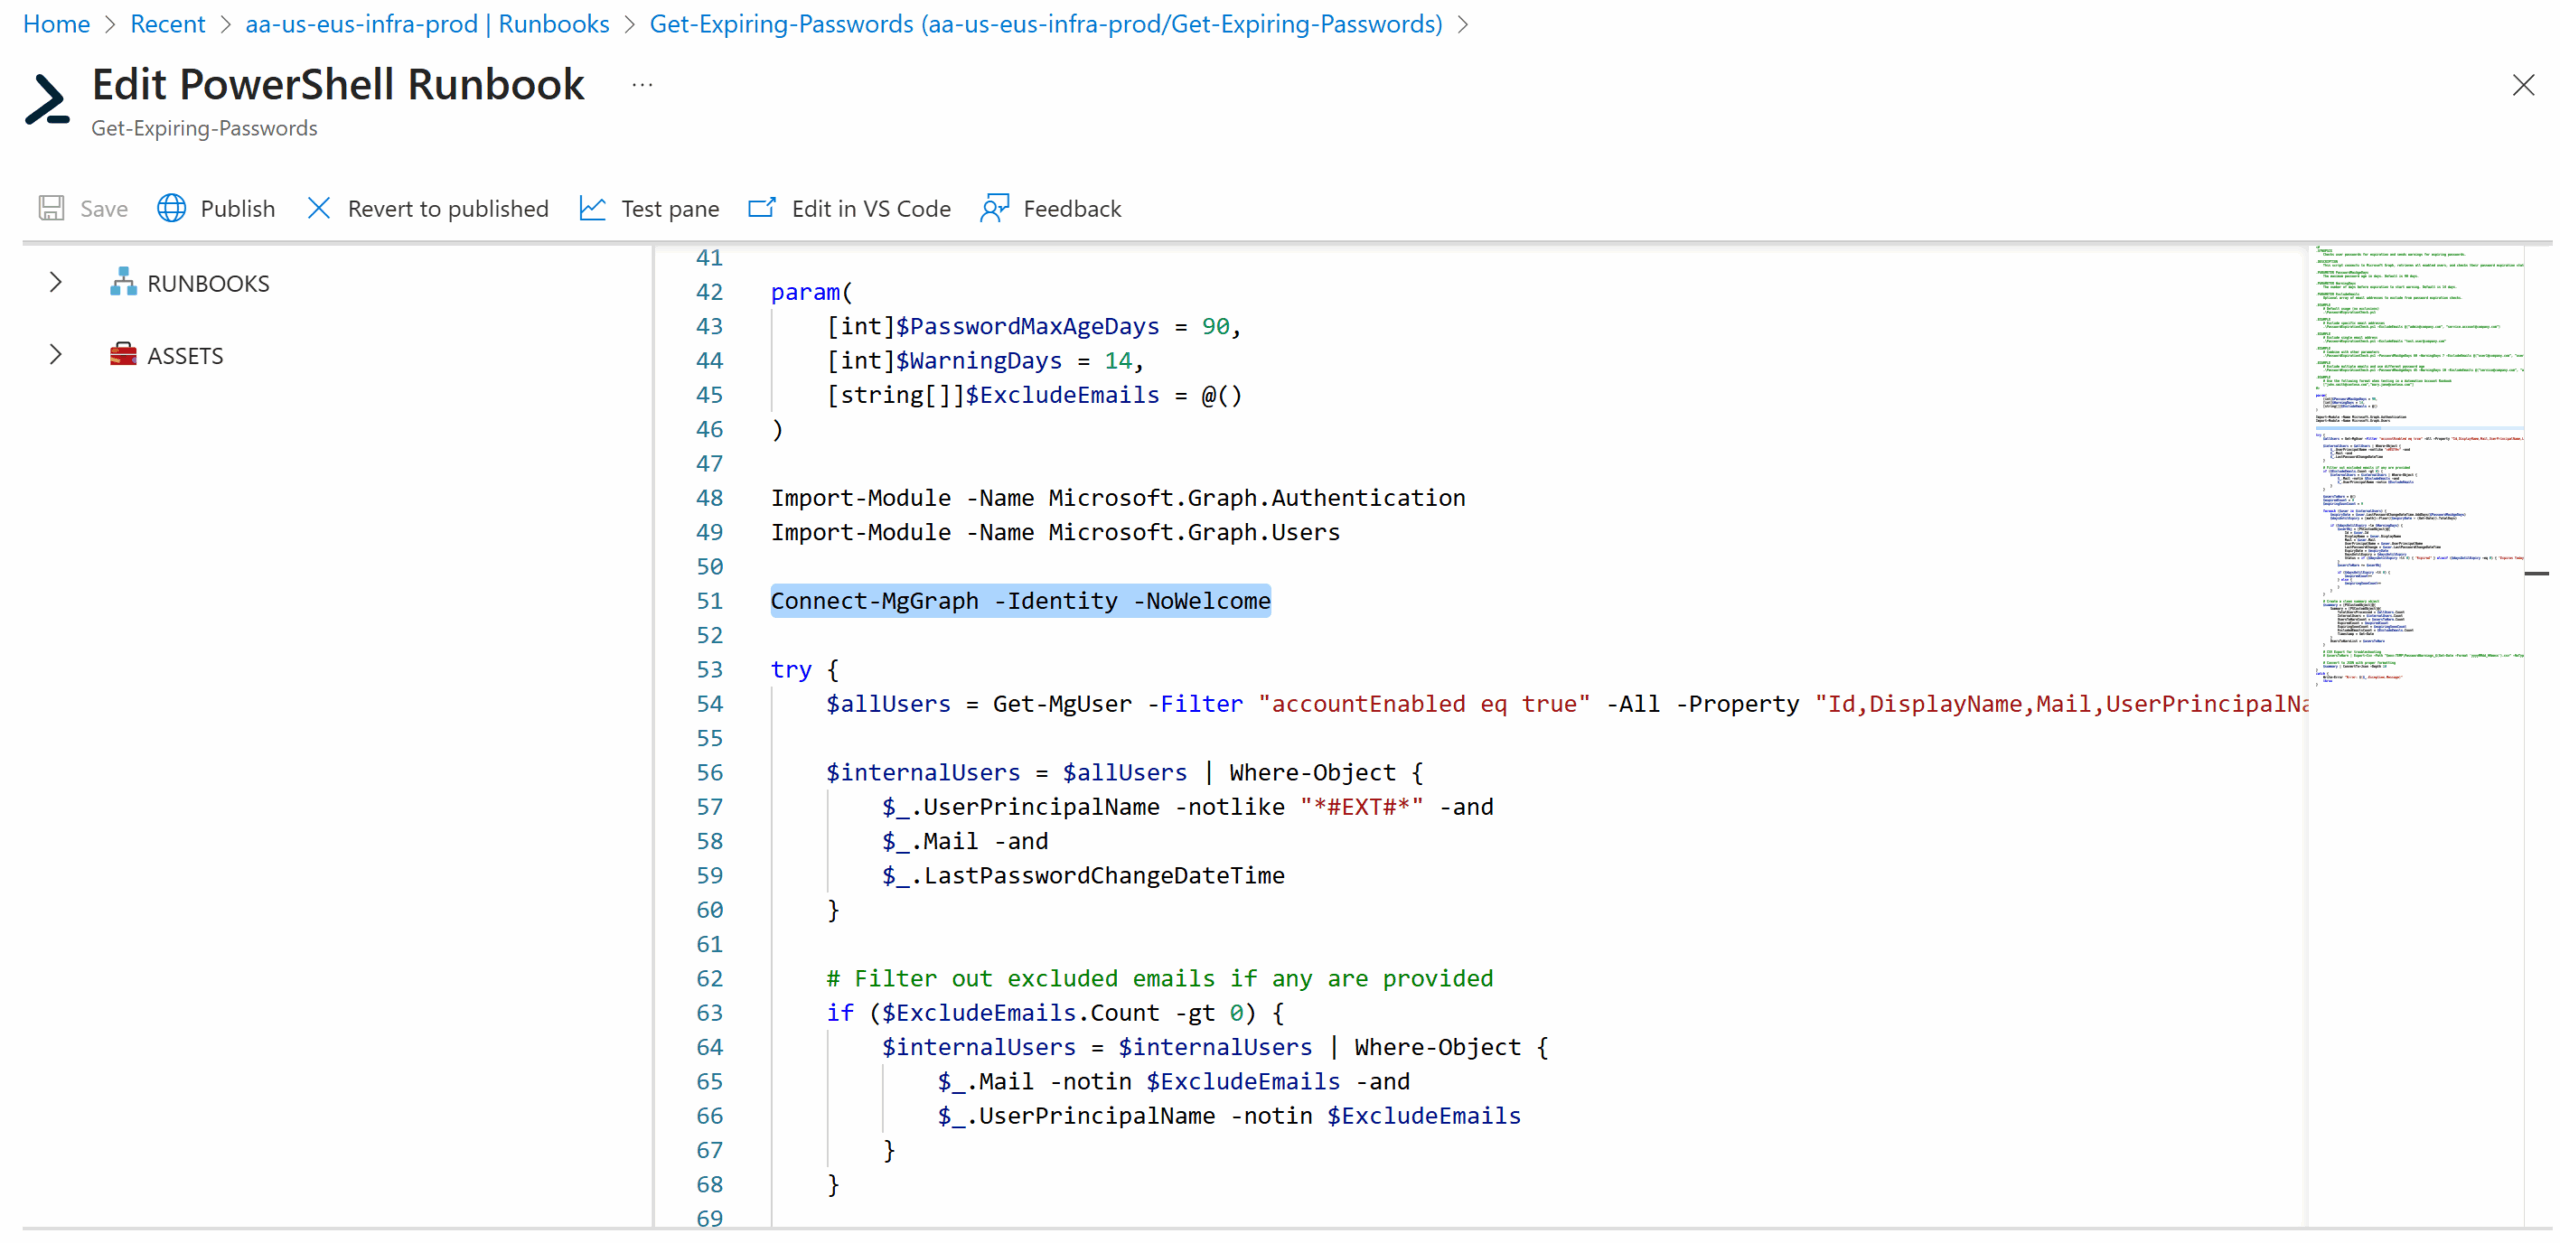Click the highlighted Connect-MgGraph line
2560x1243 pixels.
coord(1020,600)
